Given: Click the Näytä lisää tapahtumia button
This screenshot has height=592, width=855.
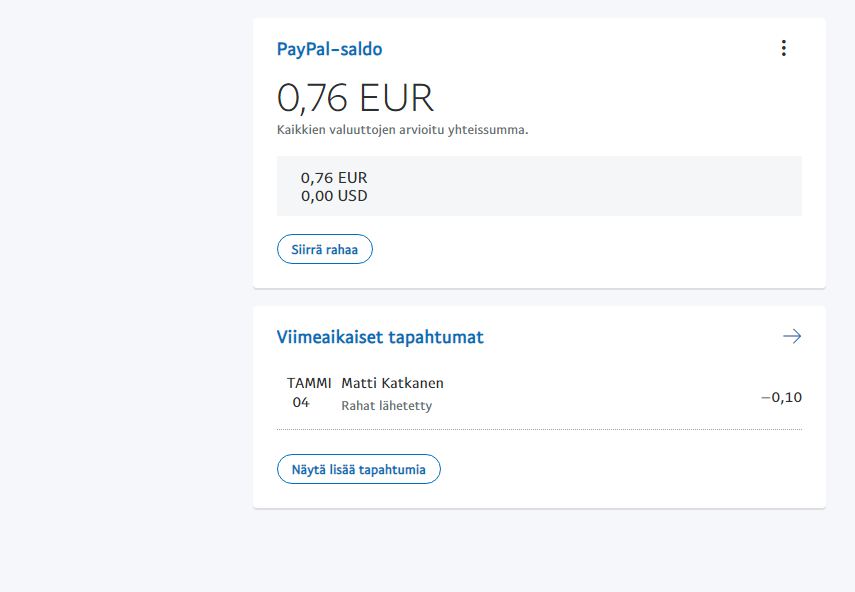Looking at the screenshot, I should tap(358, 469).
